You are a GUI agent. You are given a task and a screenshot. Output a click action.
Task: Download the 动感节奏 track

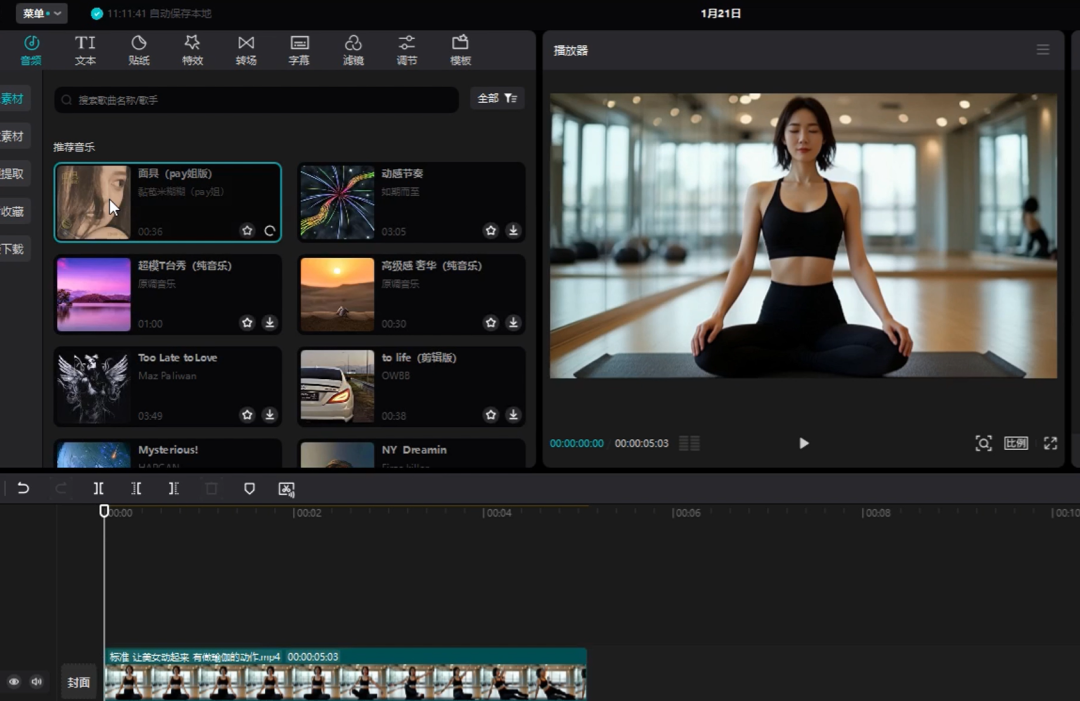[513, 230]
